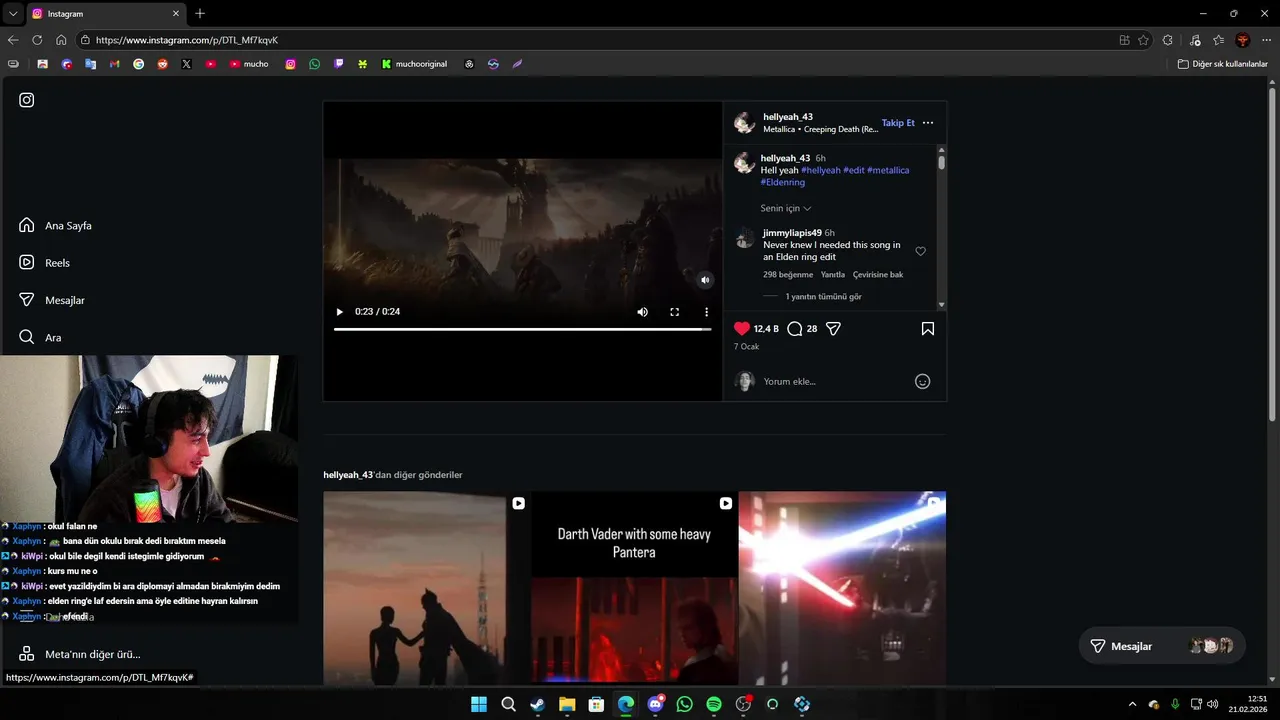The image size is (1280, 720).
Task: Open the X bookmark
Action: pos(186,64)
